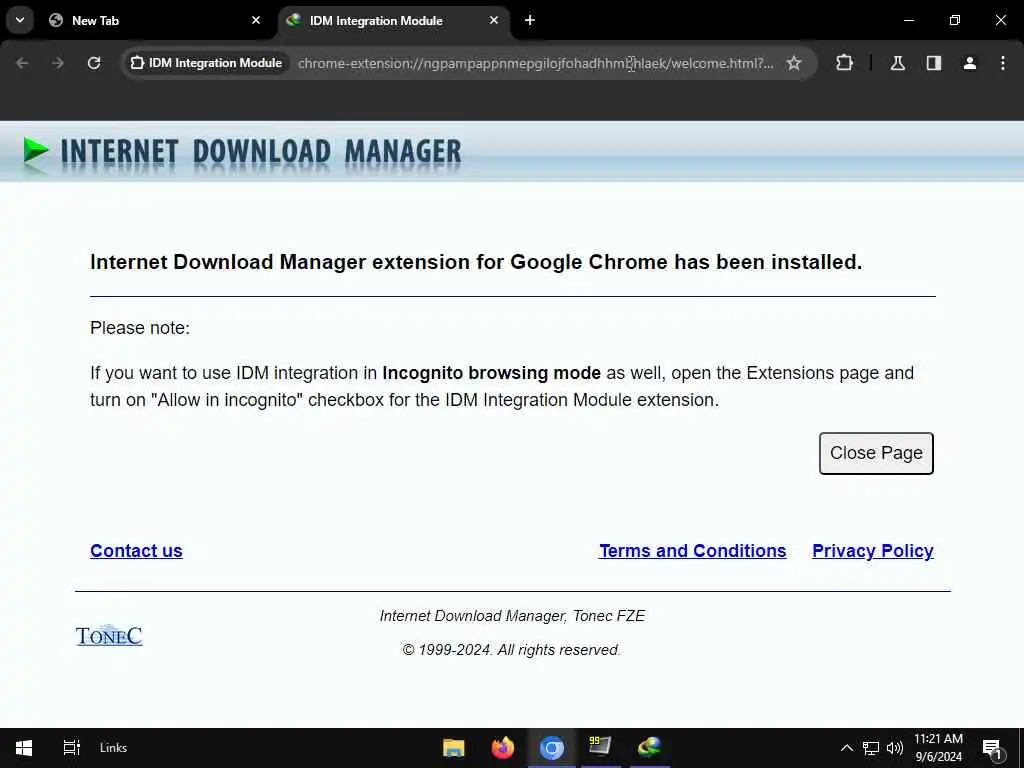Screen dimensions: 1024x768
Task: Open Chrome Labs flask icon
Action: pos(897,63)
